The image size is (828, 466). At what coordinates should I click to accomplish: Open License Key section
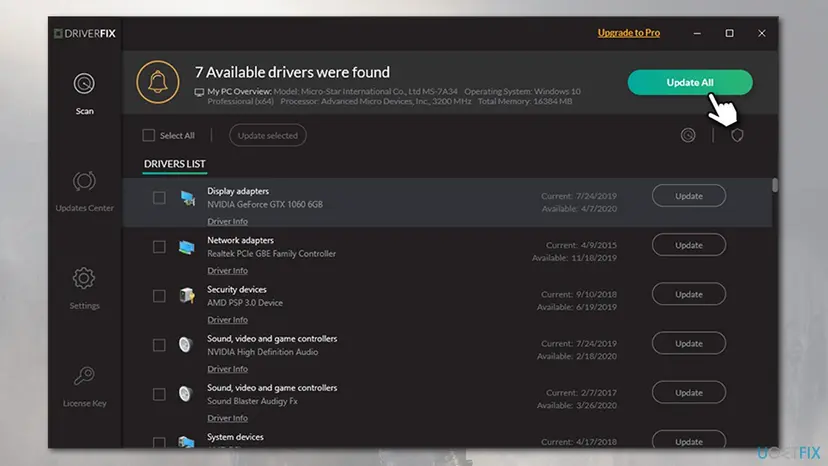tap(84, 387)
